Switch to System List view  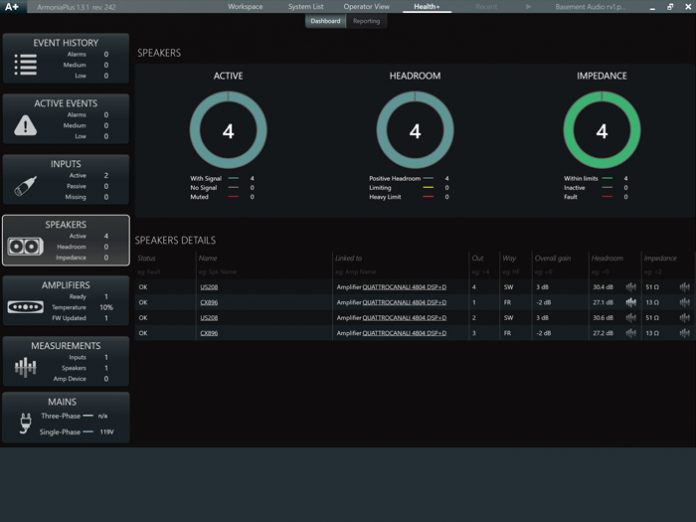(306, 7)
